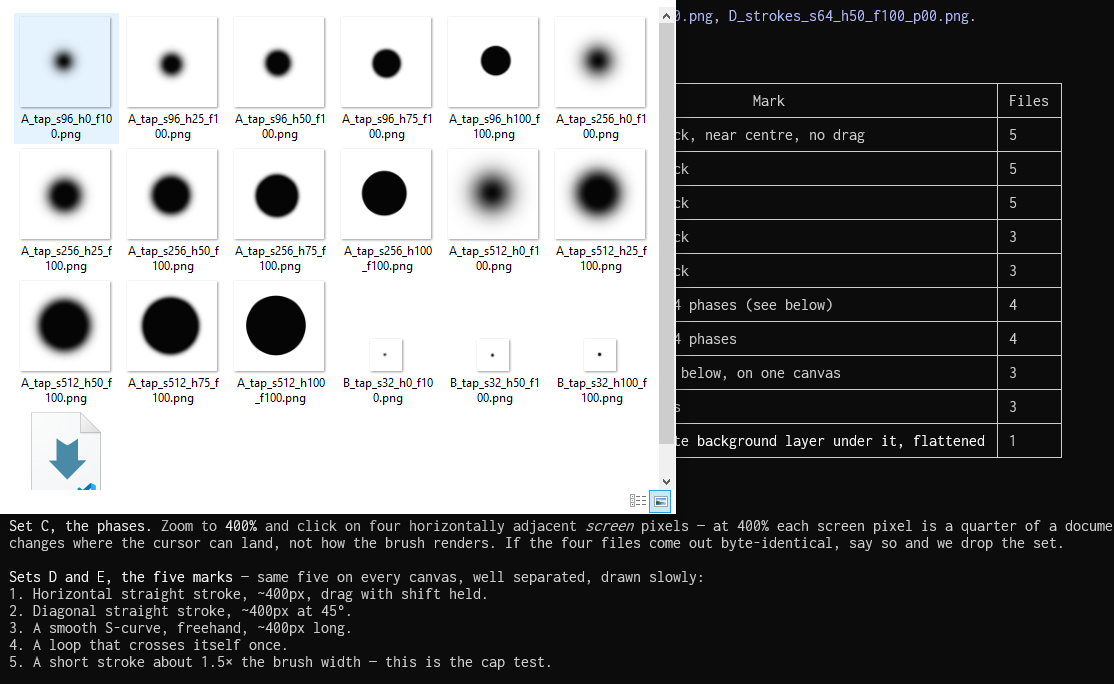Viewport: 1114px width, 684px height.
Task: Switch file list to details view
Action: tap(637, 501)
